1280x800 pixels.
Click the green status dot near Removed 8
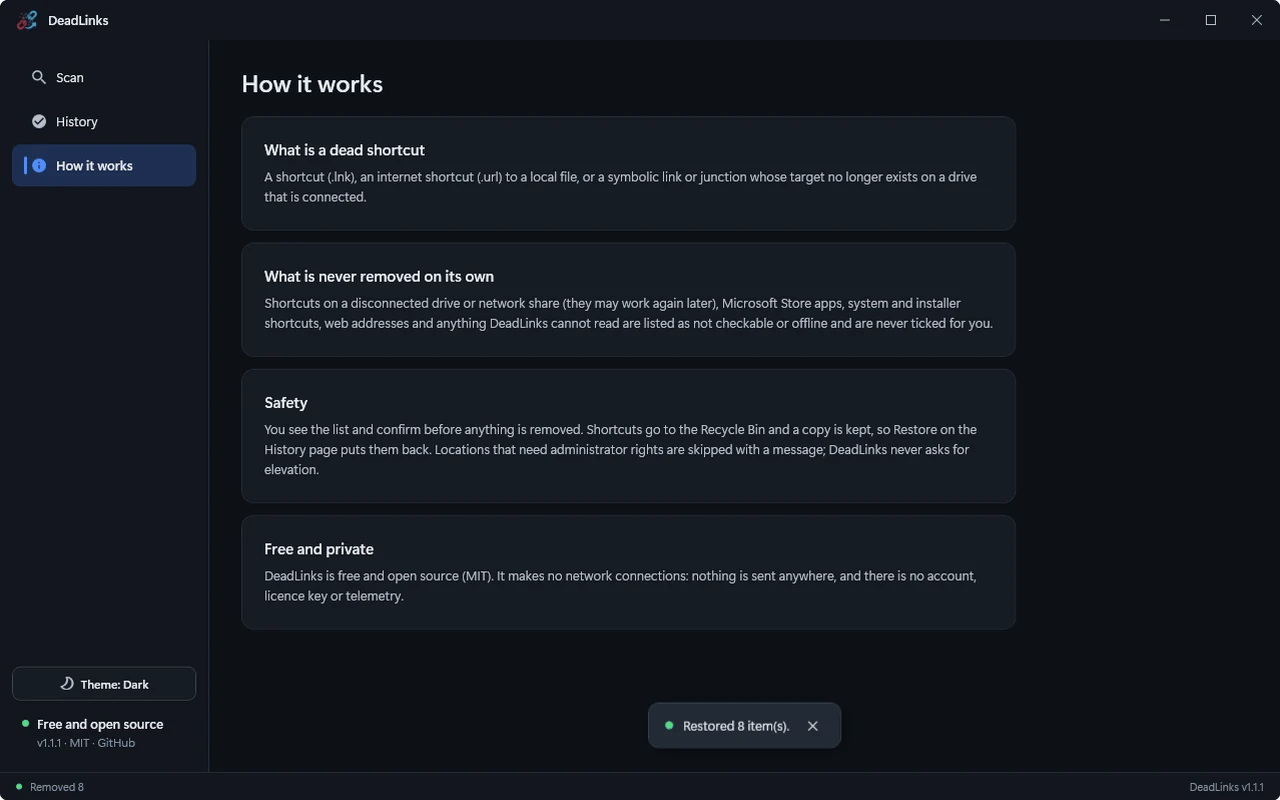(x=19, y=787)
